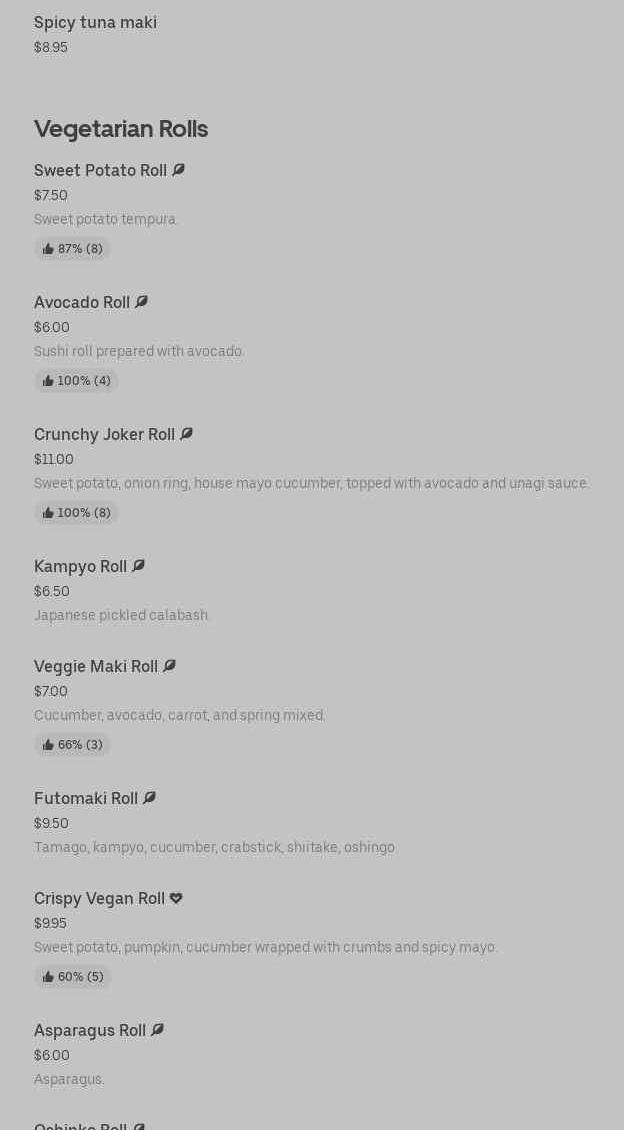The height and width of the screenshot is (1130, 624).
Task: Click the leaf icon next to Kampyo Roll
Action: pos(138,566)
